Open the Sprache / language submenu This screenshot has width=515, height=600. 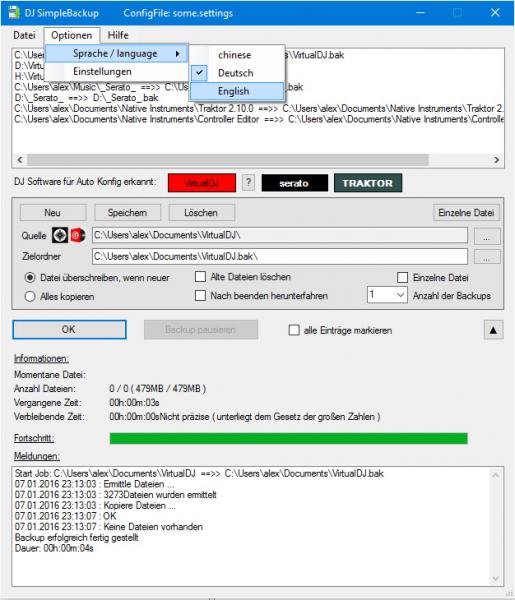click(x=116, y=54)
